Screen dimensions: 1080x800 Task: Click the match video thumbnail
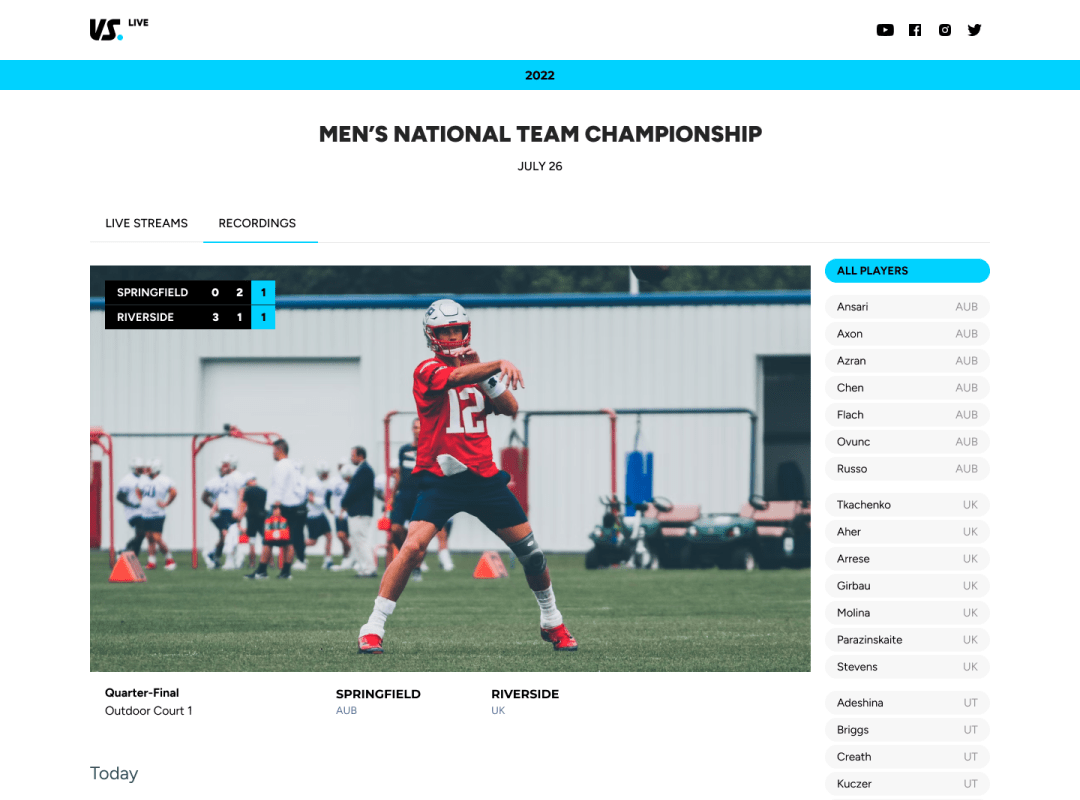coord(450,469)
